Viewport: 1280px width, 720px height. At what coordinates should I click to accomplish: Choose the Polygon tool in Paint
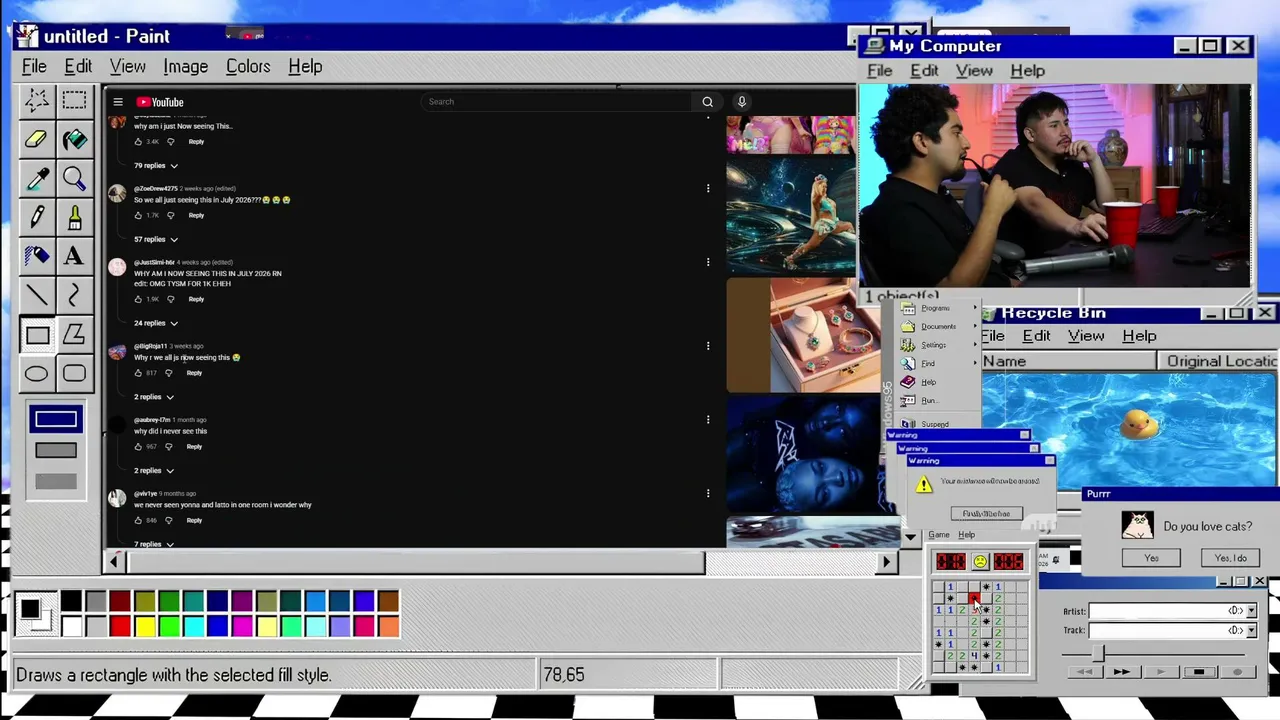coord(74,334)
